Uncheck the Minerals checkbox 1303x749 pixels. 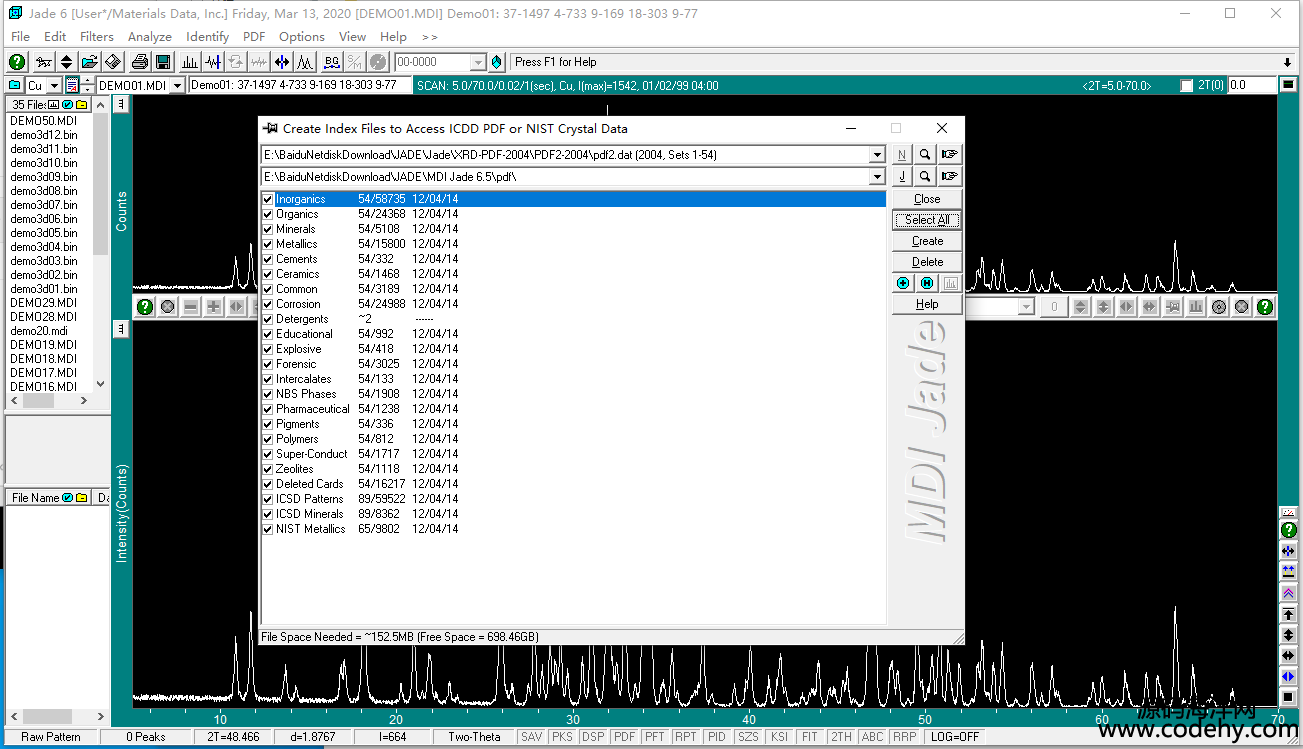tap(268, 229)
